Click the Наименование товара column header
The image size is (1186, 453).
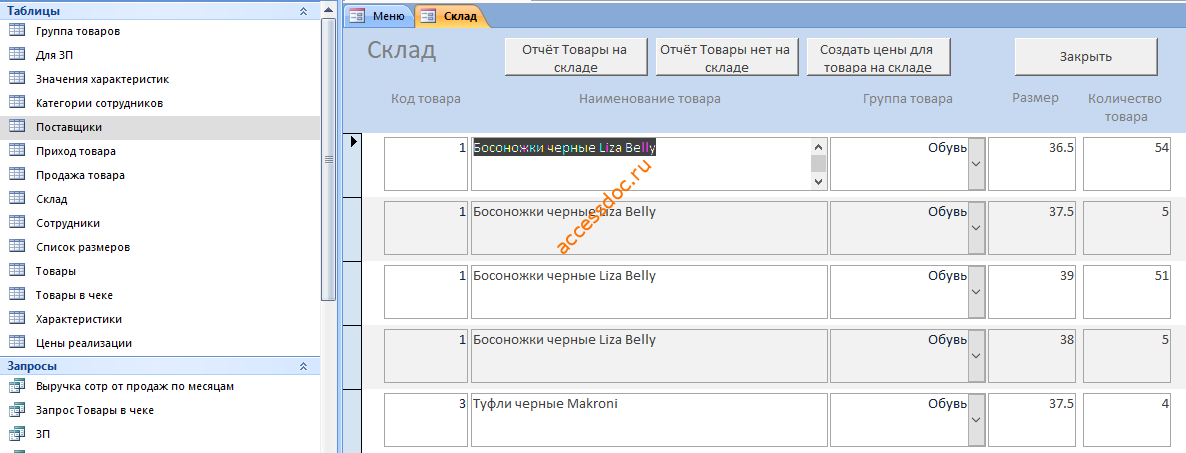pyautogui.click(x=650, y=98)
